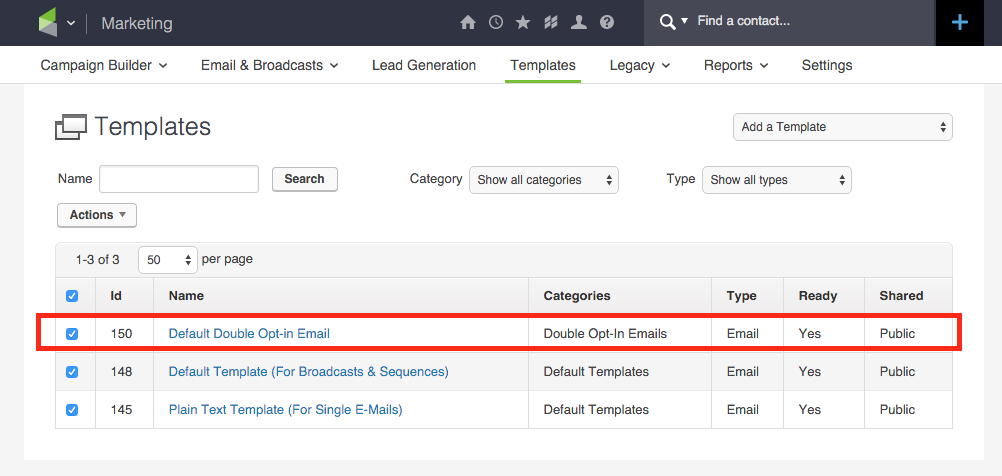
Task: Click the green Infusionsoft logo
Action: (47, 23)
